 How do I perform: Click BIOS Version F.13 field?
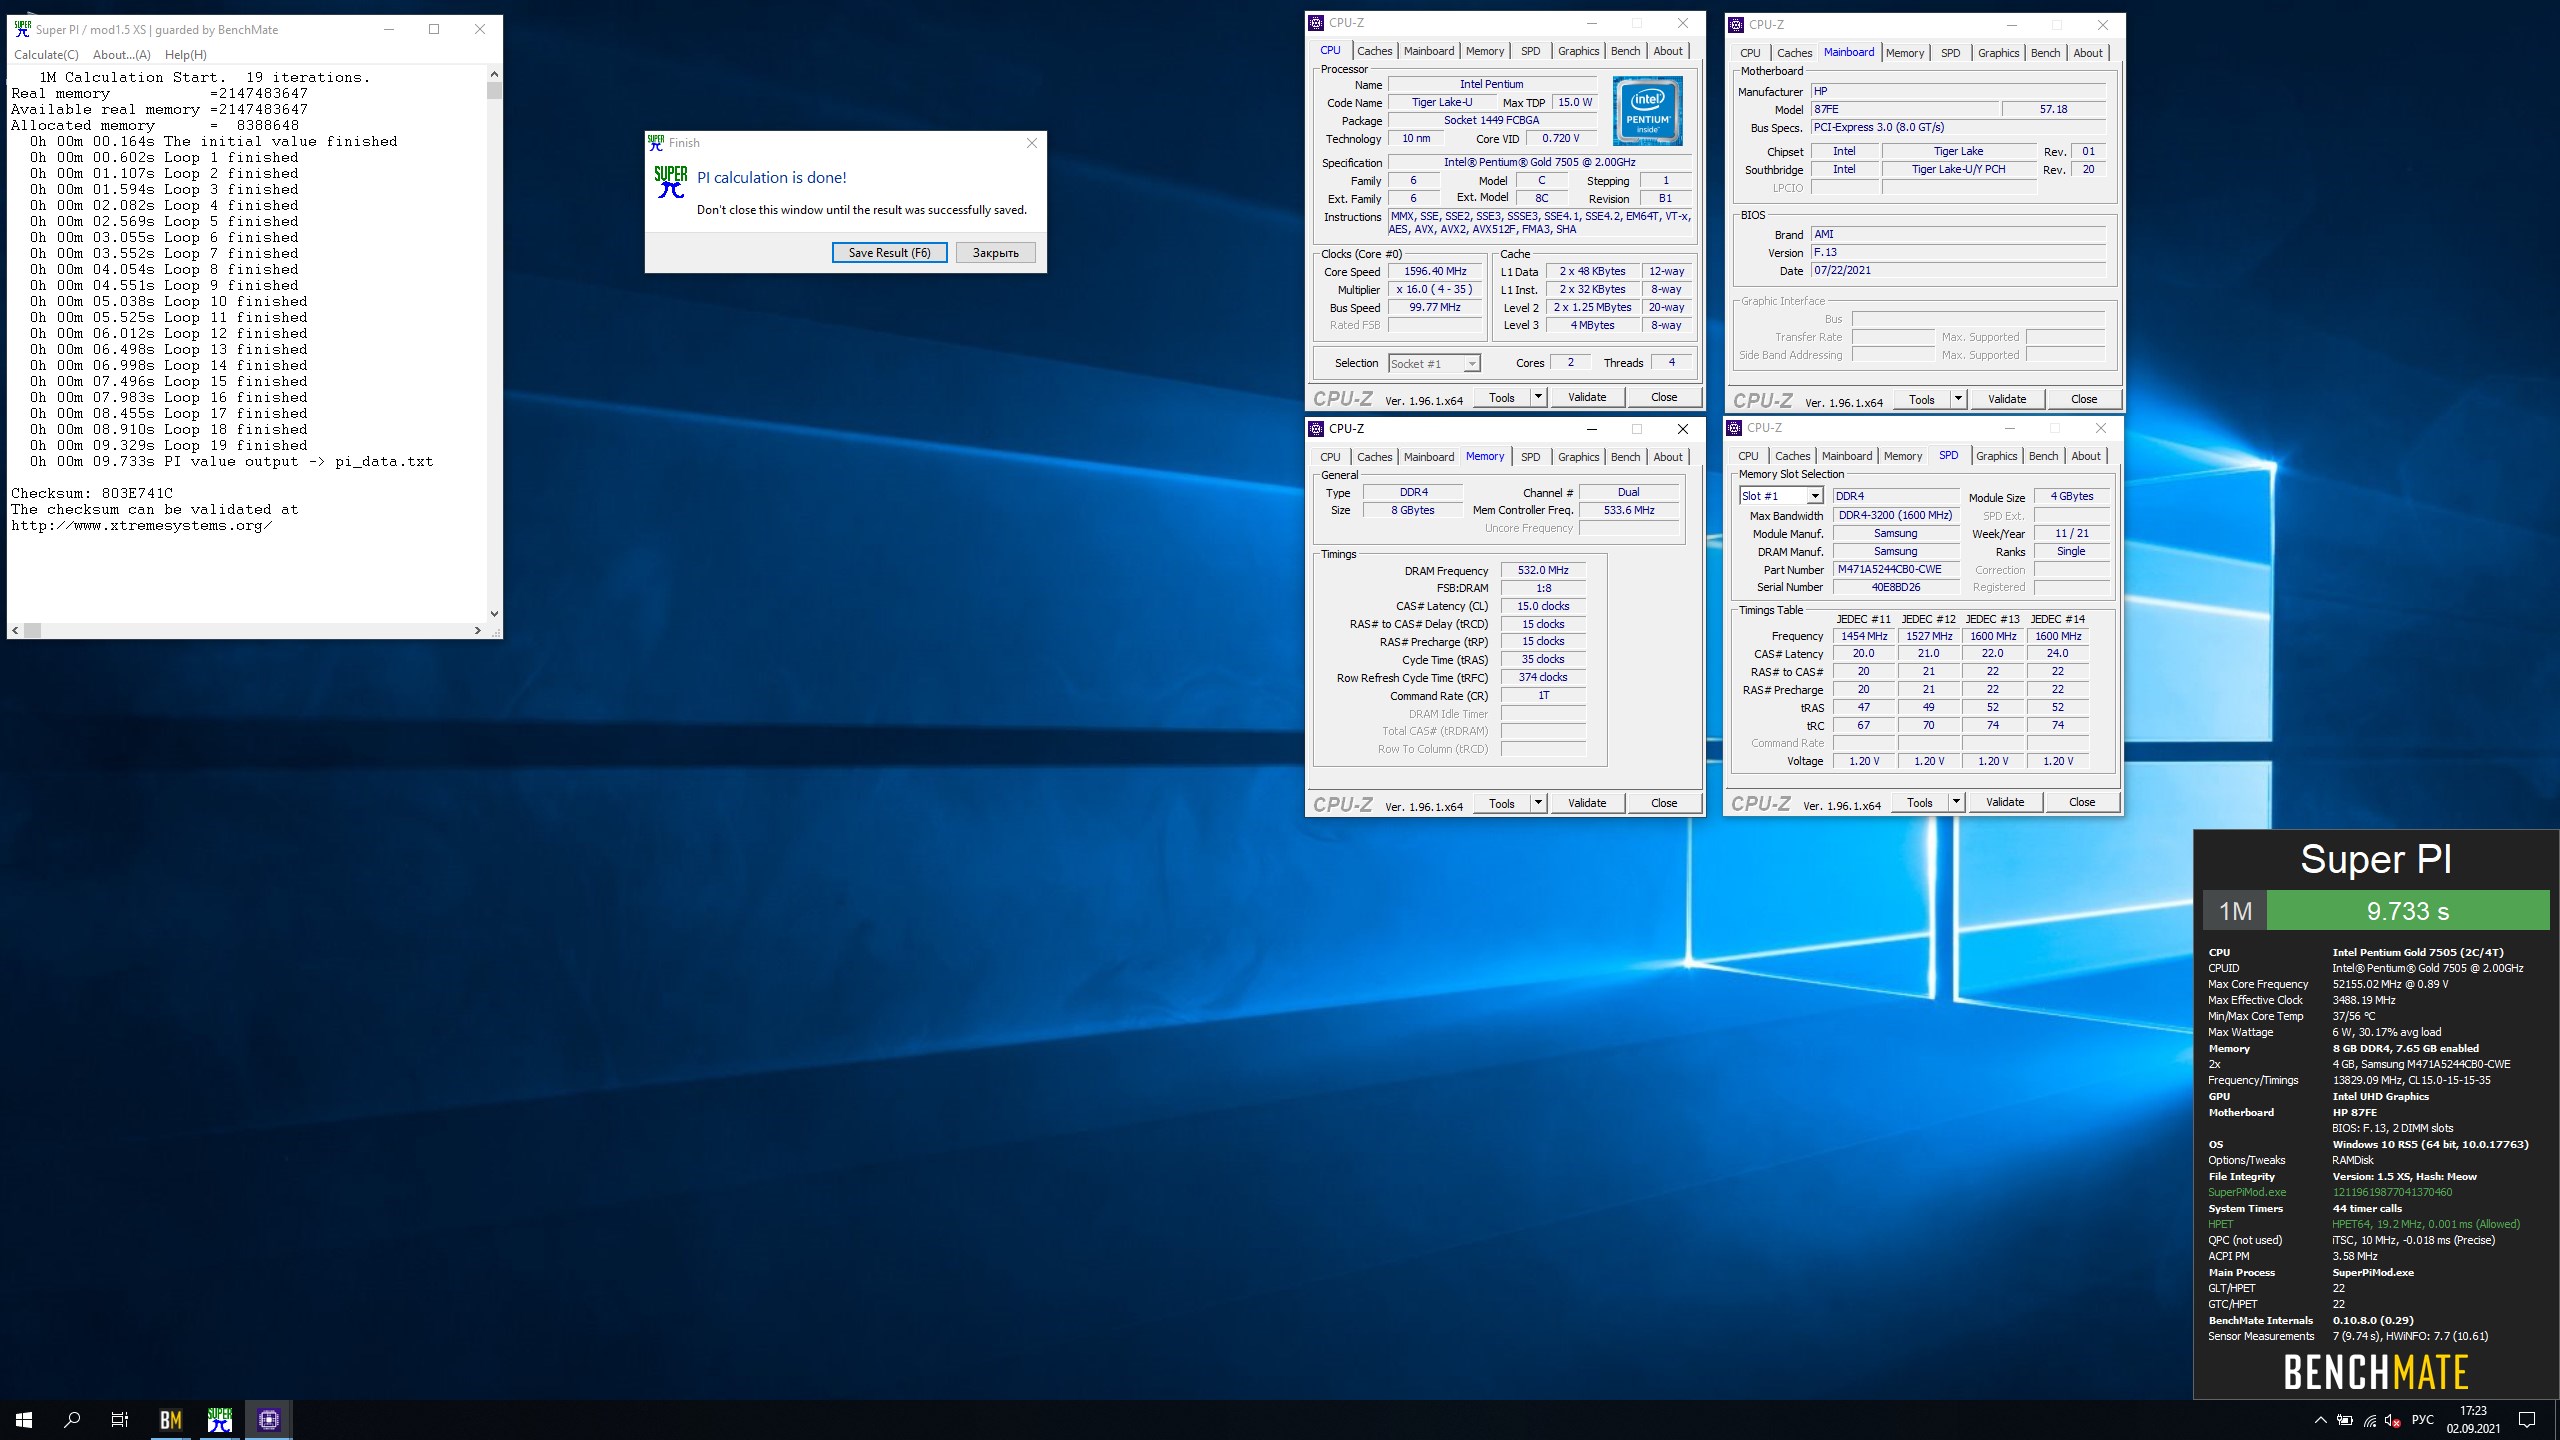(1958, 253)
